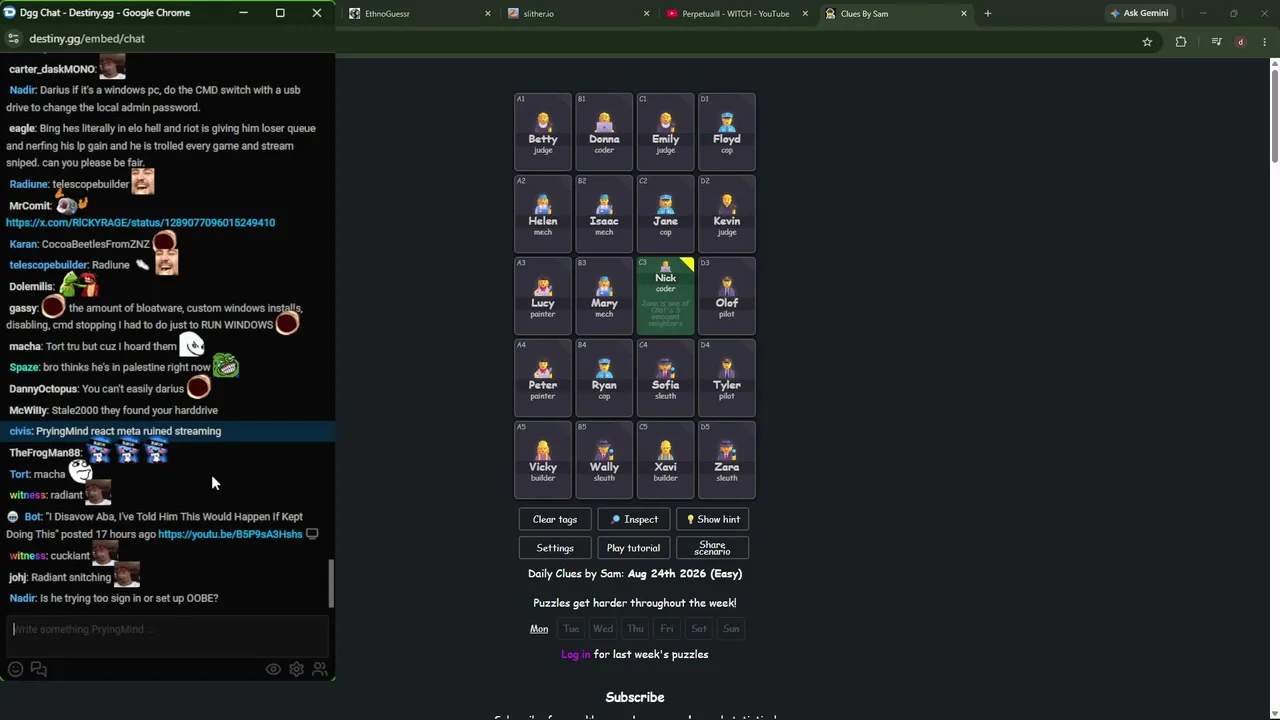Open the Chrome three-dot menu
This screenshot has width=1280, height=720.
click(x=1265, y=42)
